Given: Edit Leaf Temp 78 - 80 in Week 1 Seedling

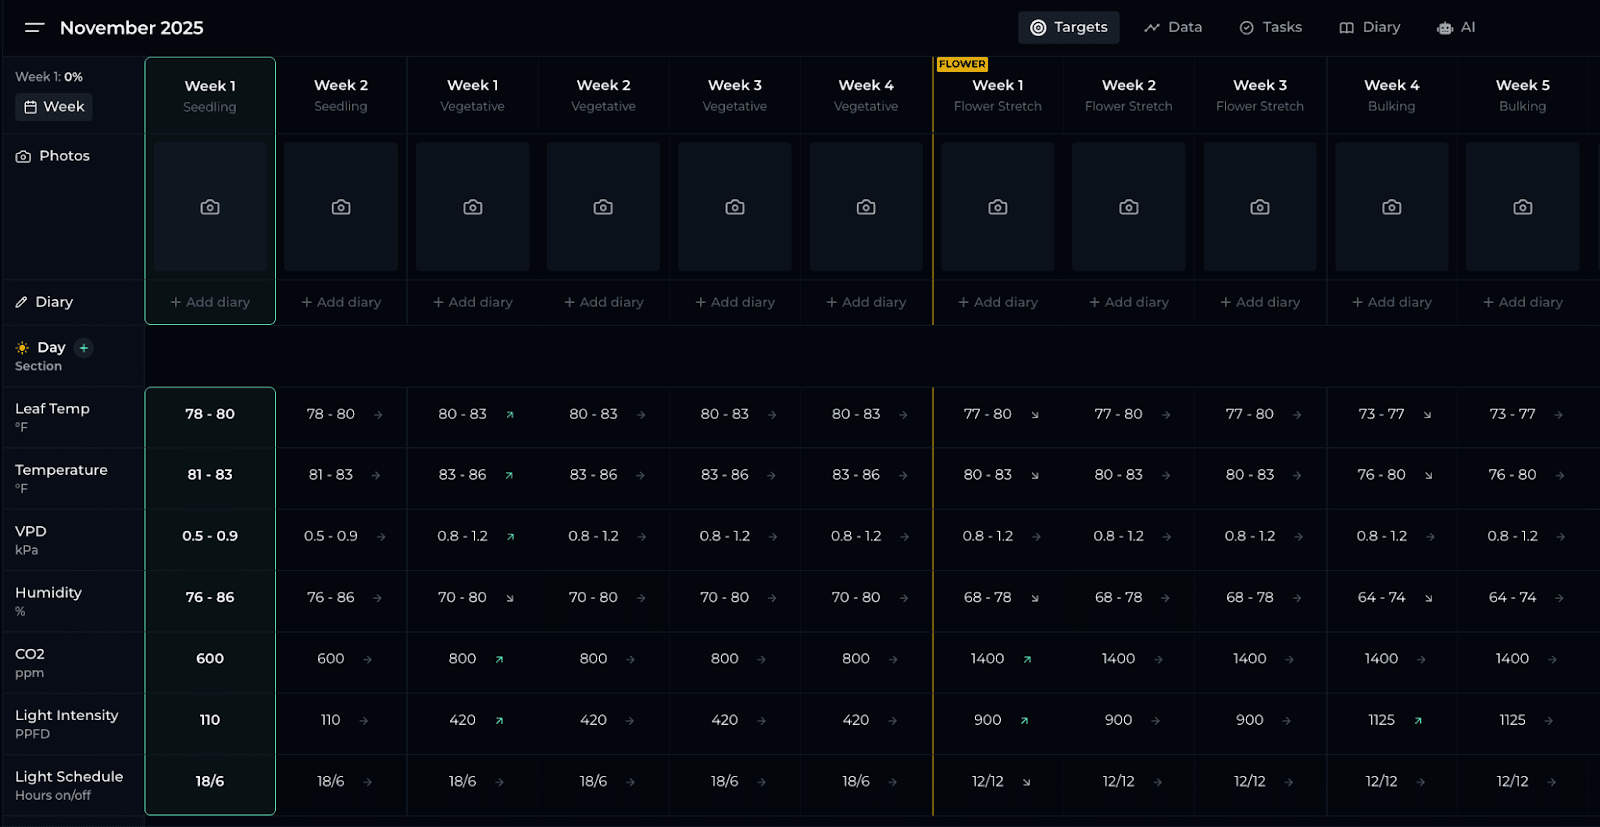Looking at the screenshot, I should [210, 414].
